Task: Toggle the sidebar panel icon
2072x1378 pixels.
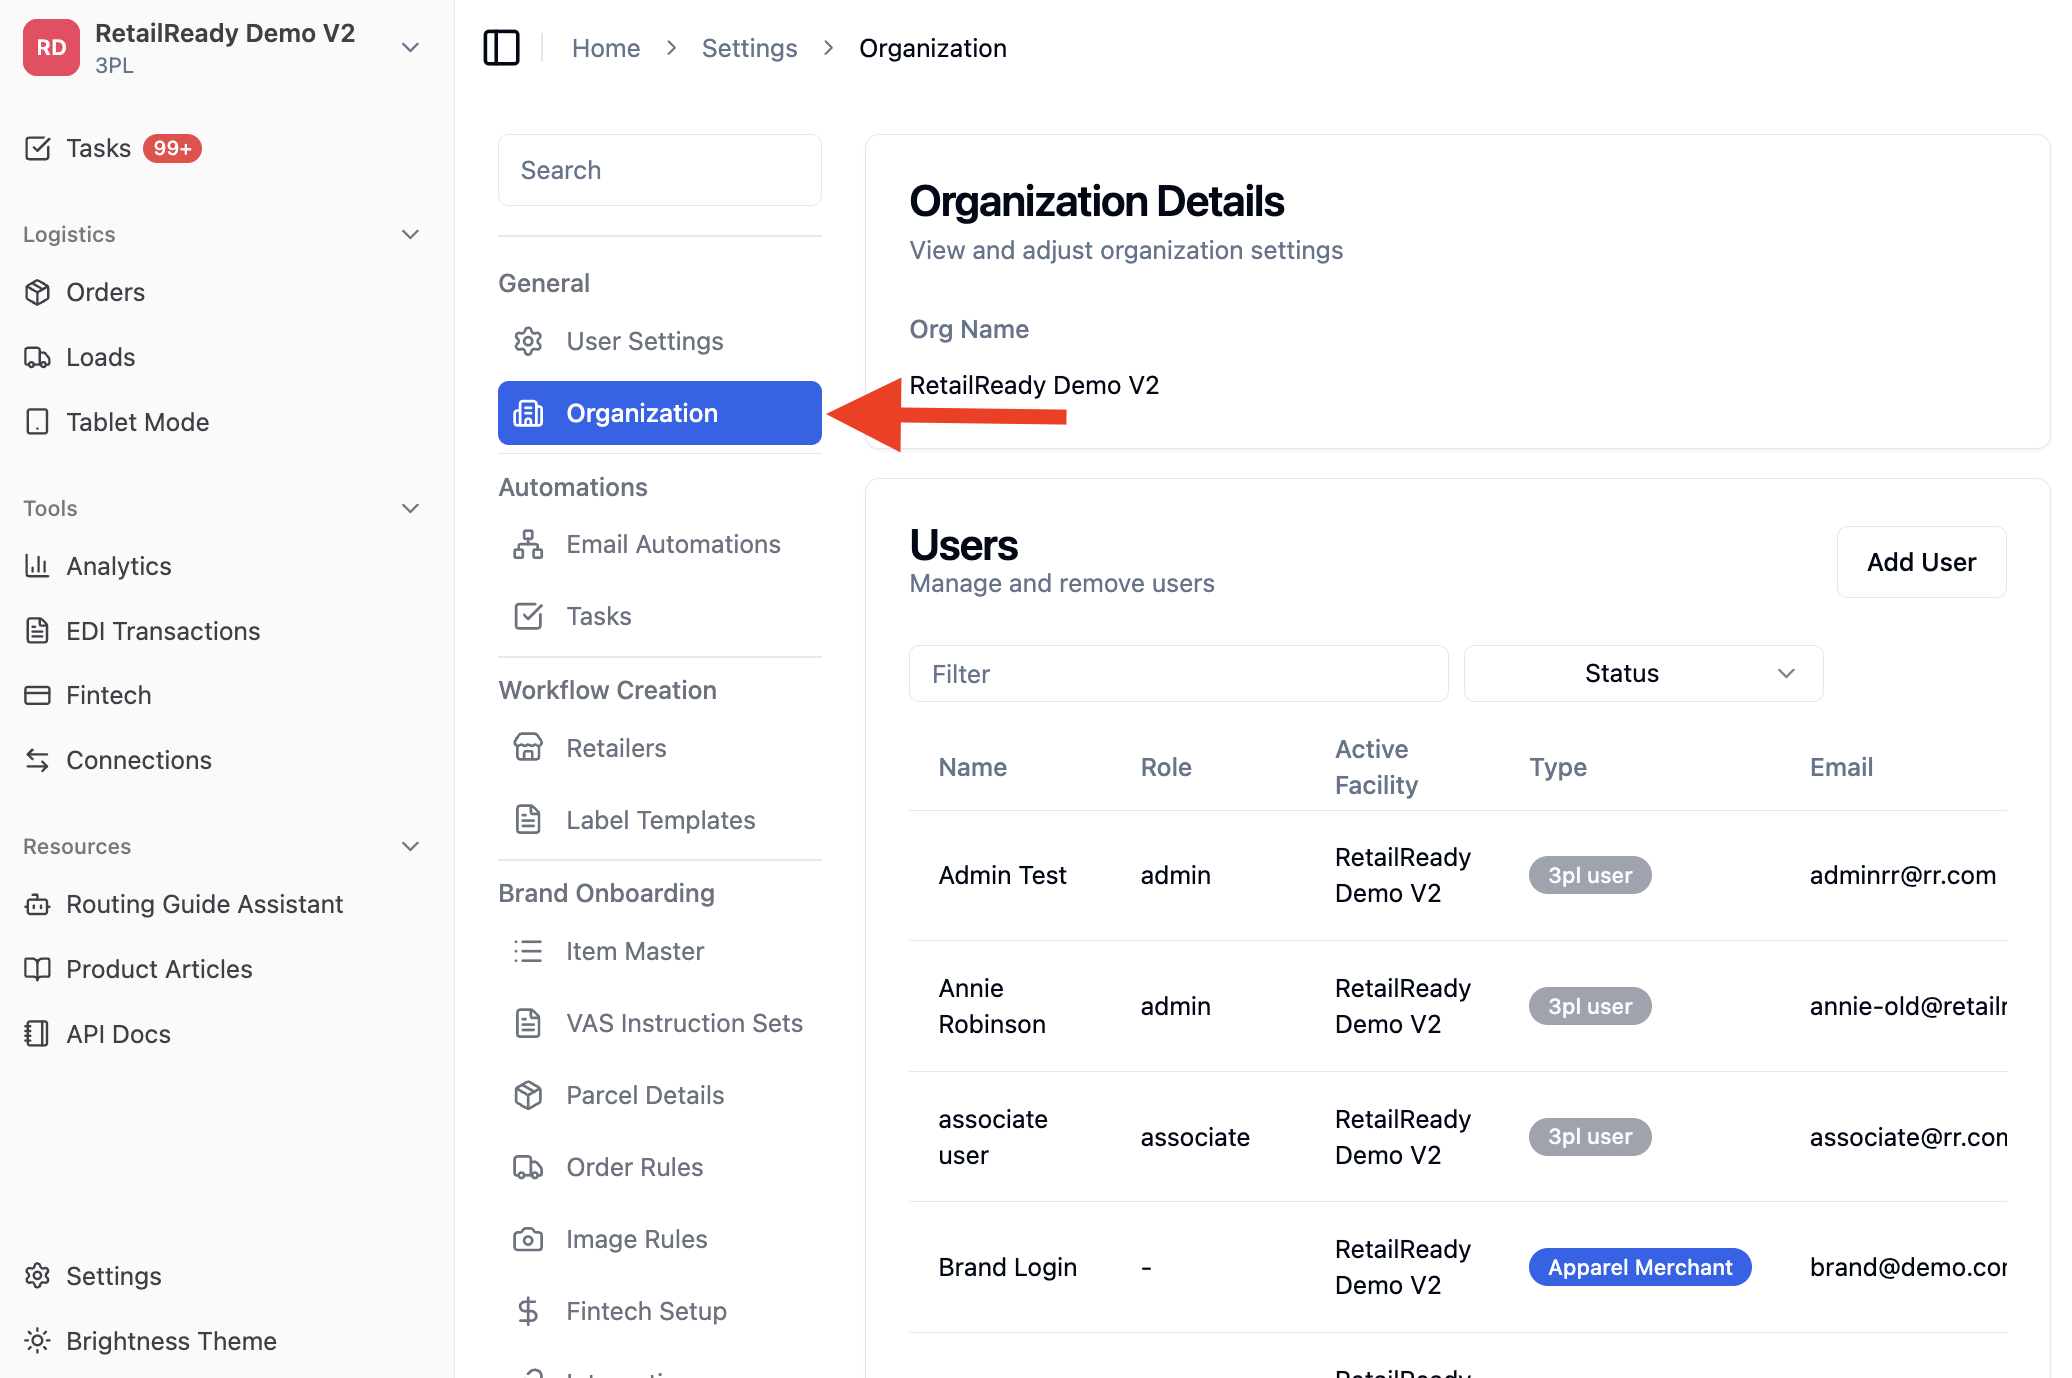Action: point(501,47)
